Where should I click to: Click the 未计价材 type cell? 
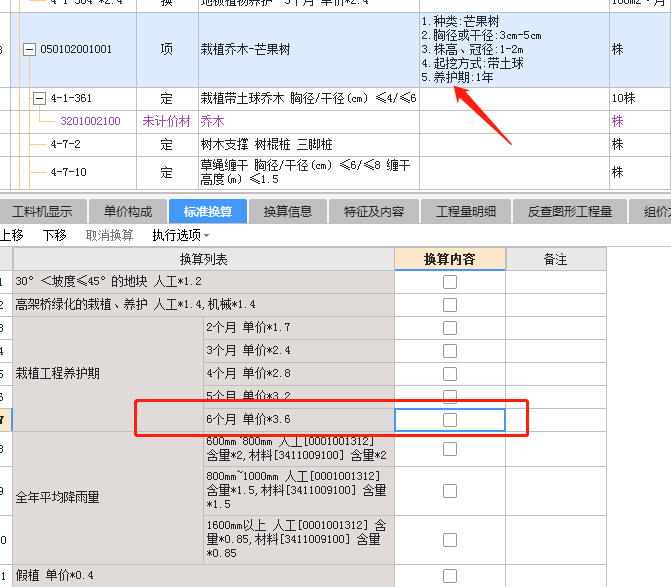(x=167, y=122)
